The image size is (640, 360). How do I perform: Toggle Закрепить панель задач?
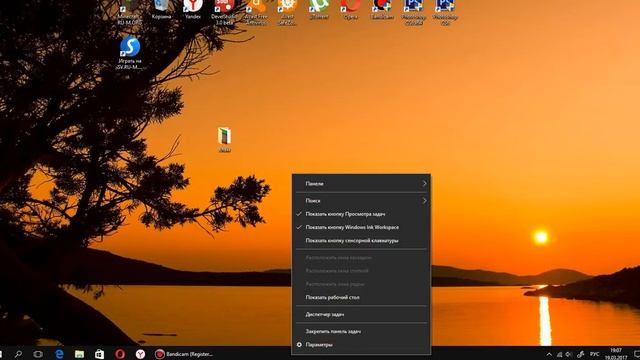(x=361, y=331)
